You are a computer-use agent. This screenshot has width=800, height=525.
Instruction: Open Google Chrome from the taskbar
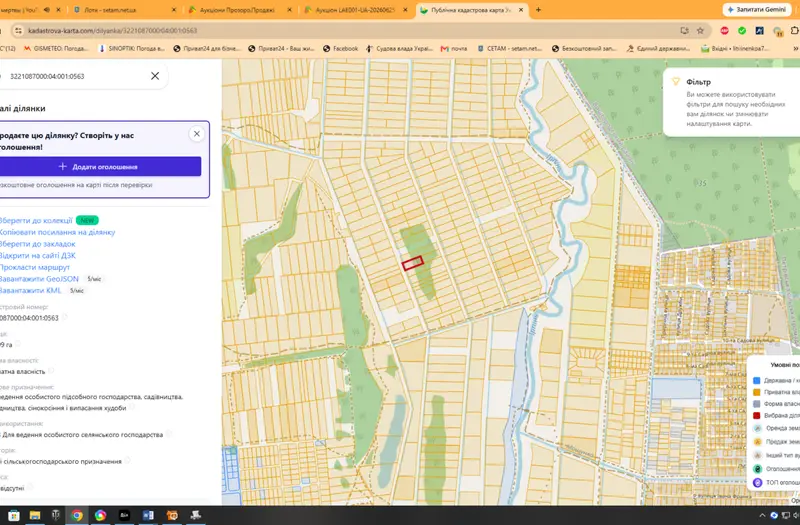click(x=77, y=515)
